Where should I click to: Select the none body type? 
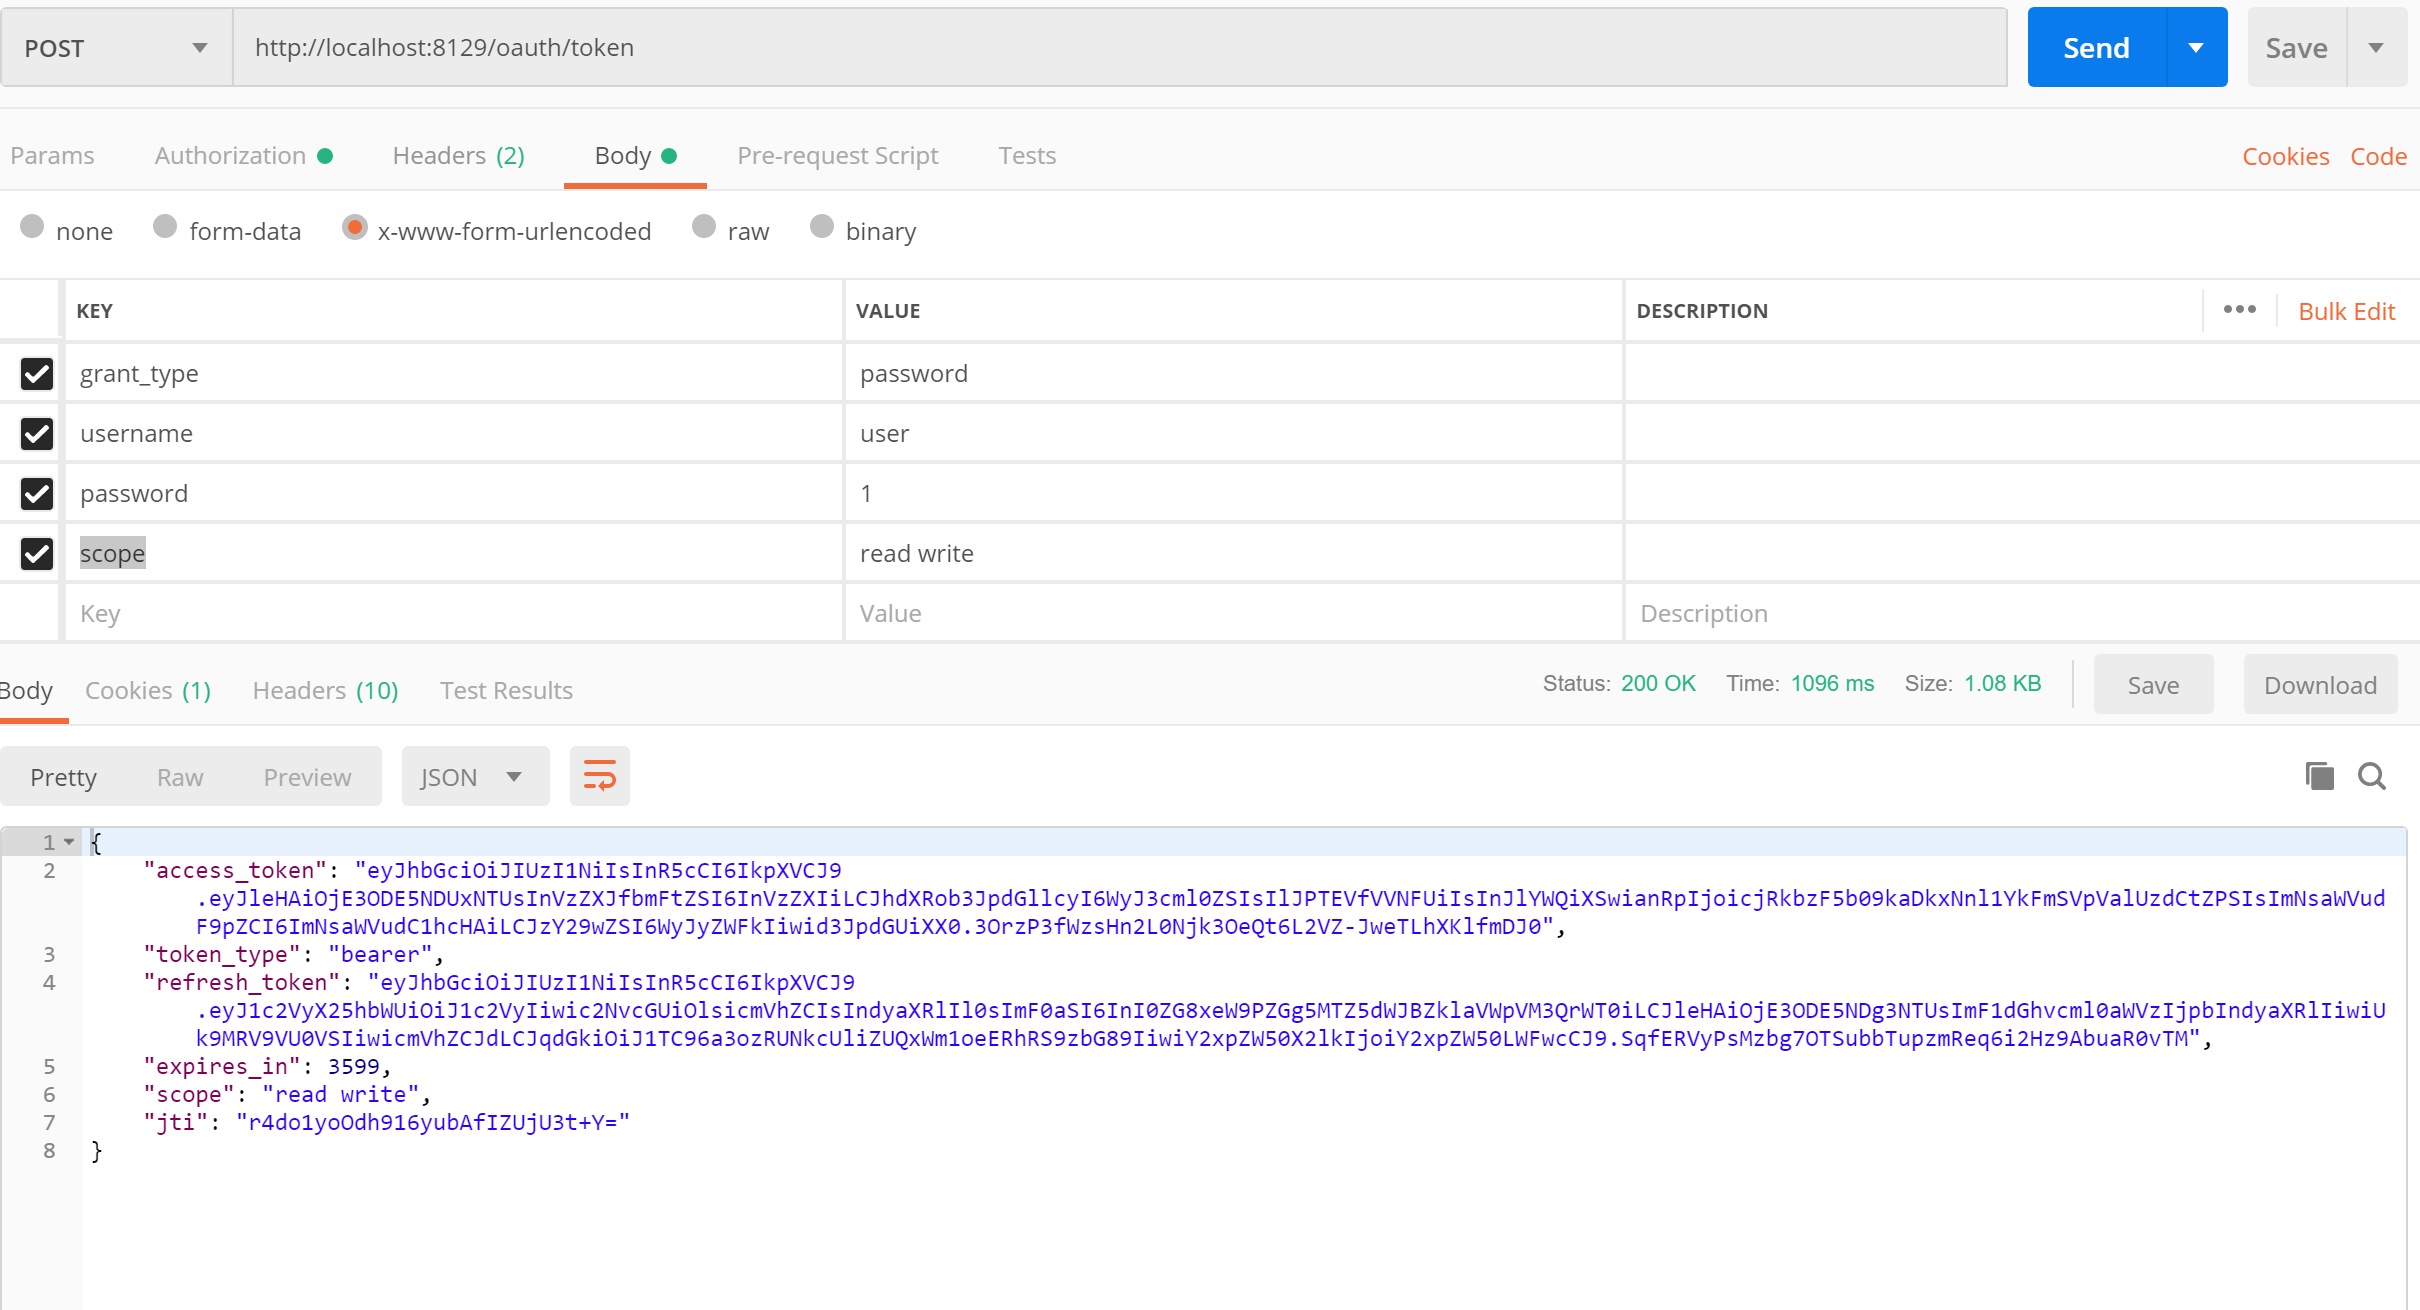33,227
